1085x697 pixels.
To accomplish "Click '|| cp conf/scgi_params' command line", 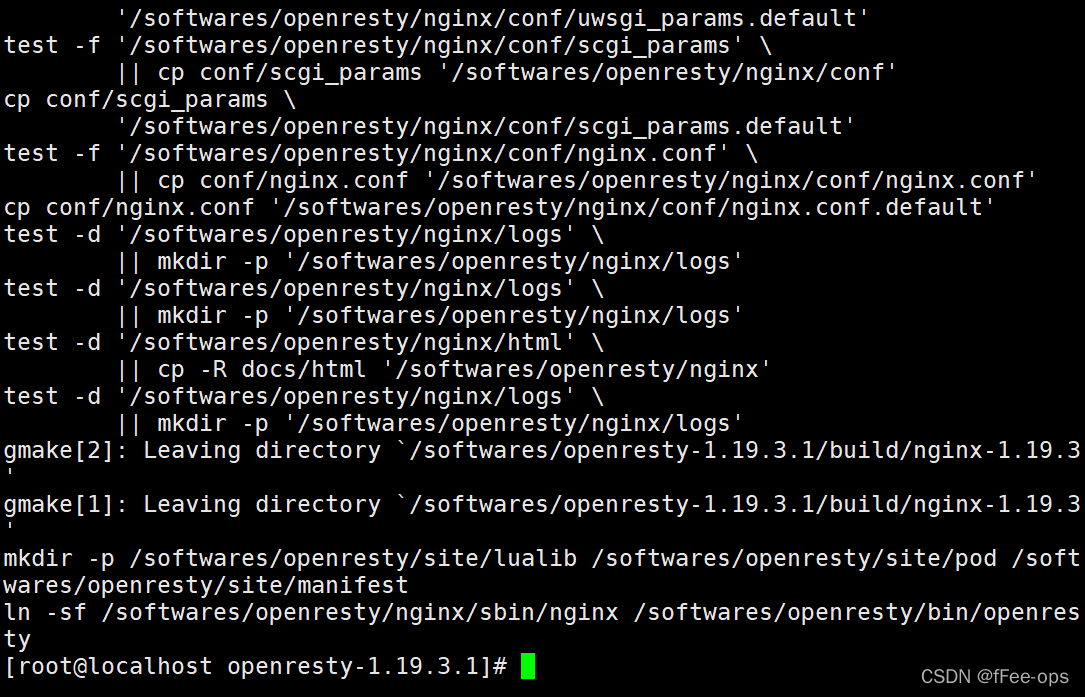I will click(x=507, y=73).
